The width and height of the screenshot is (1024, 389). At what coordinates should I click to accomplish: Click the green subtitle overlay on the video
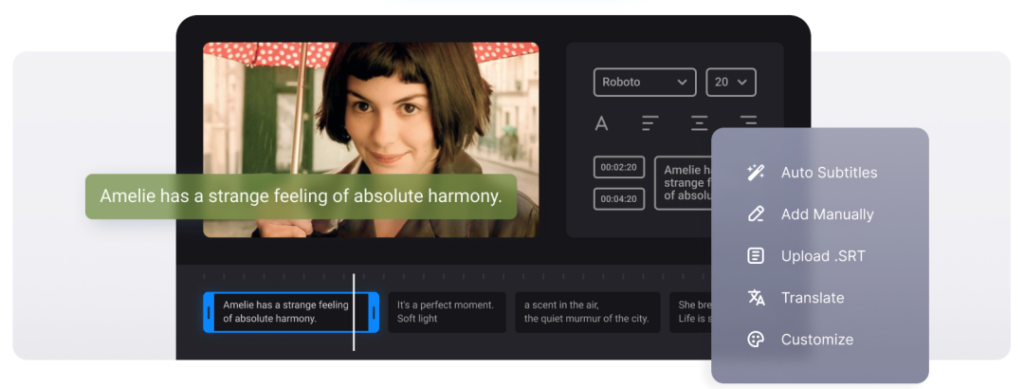point(301,196)
